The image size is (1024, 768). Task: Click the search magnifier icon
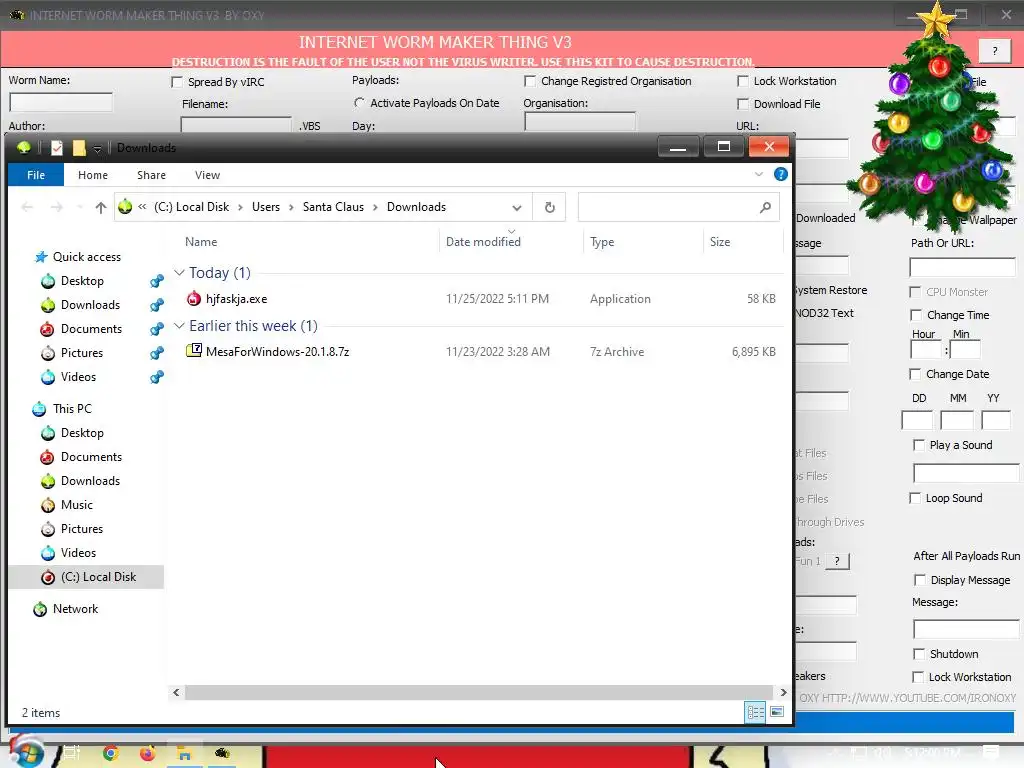pyautogui.click(x=765, y=207)
